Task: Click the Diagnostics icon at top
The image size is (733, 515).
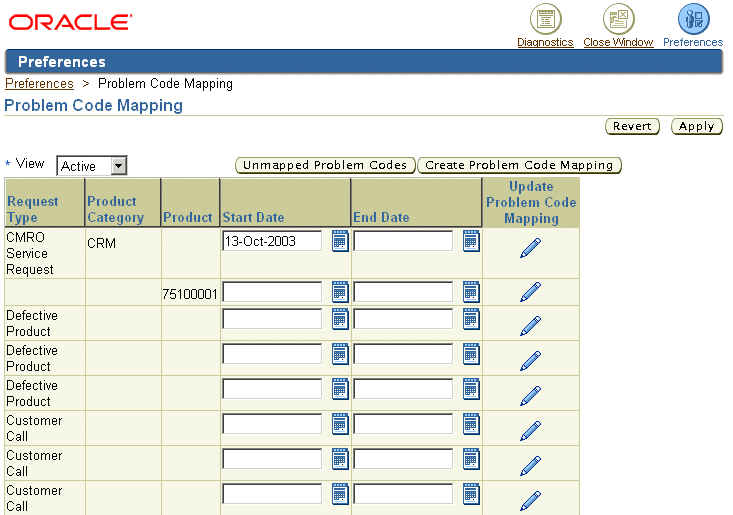Action: pos(546,19)
